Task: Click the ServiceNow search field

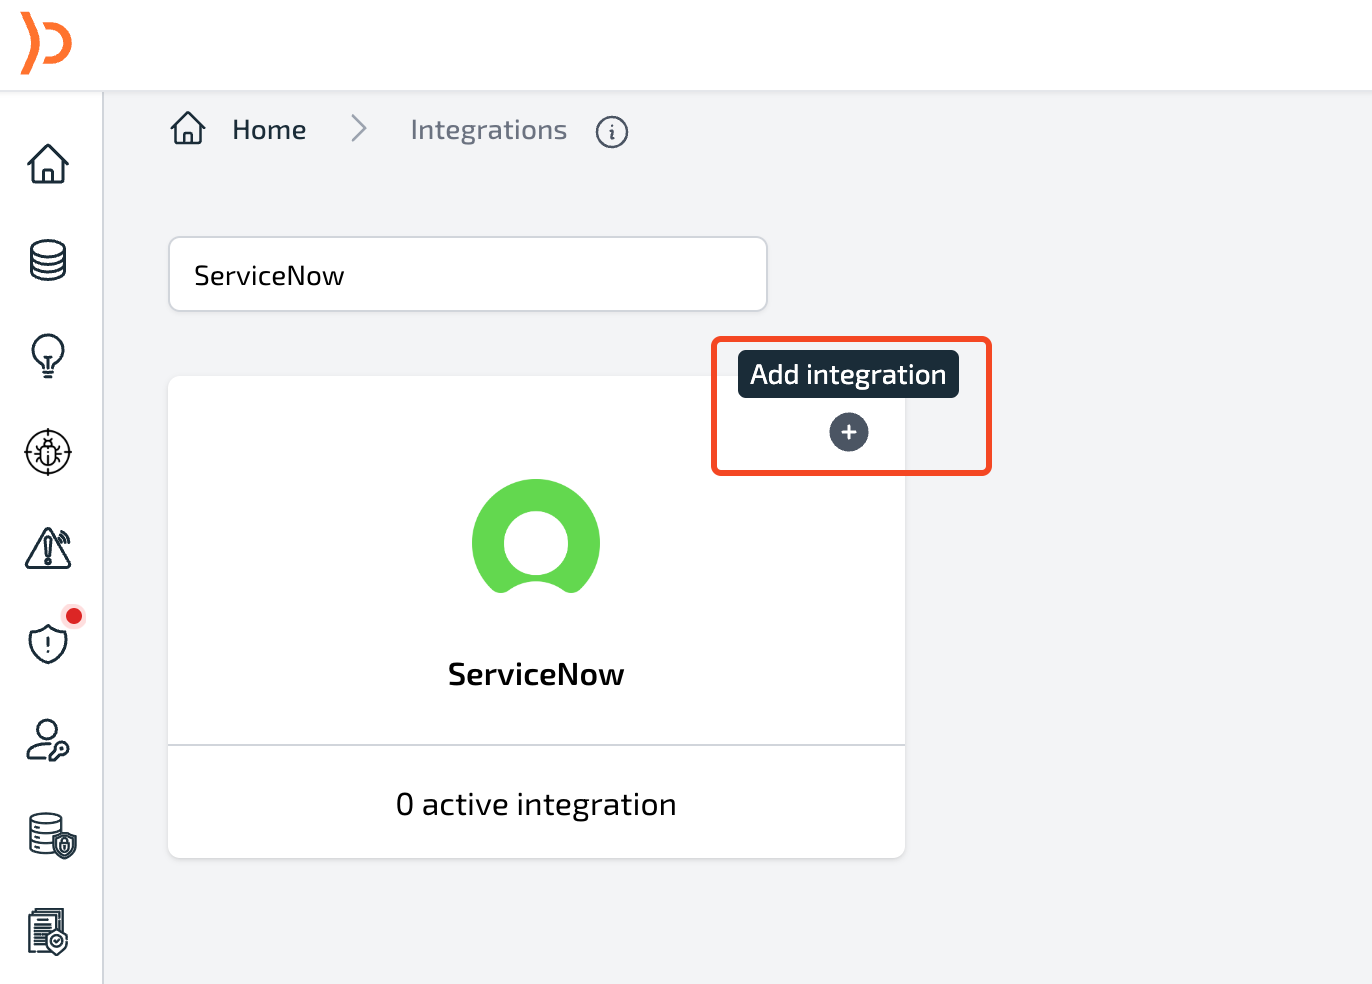Action: (468, 274)
